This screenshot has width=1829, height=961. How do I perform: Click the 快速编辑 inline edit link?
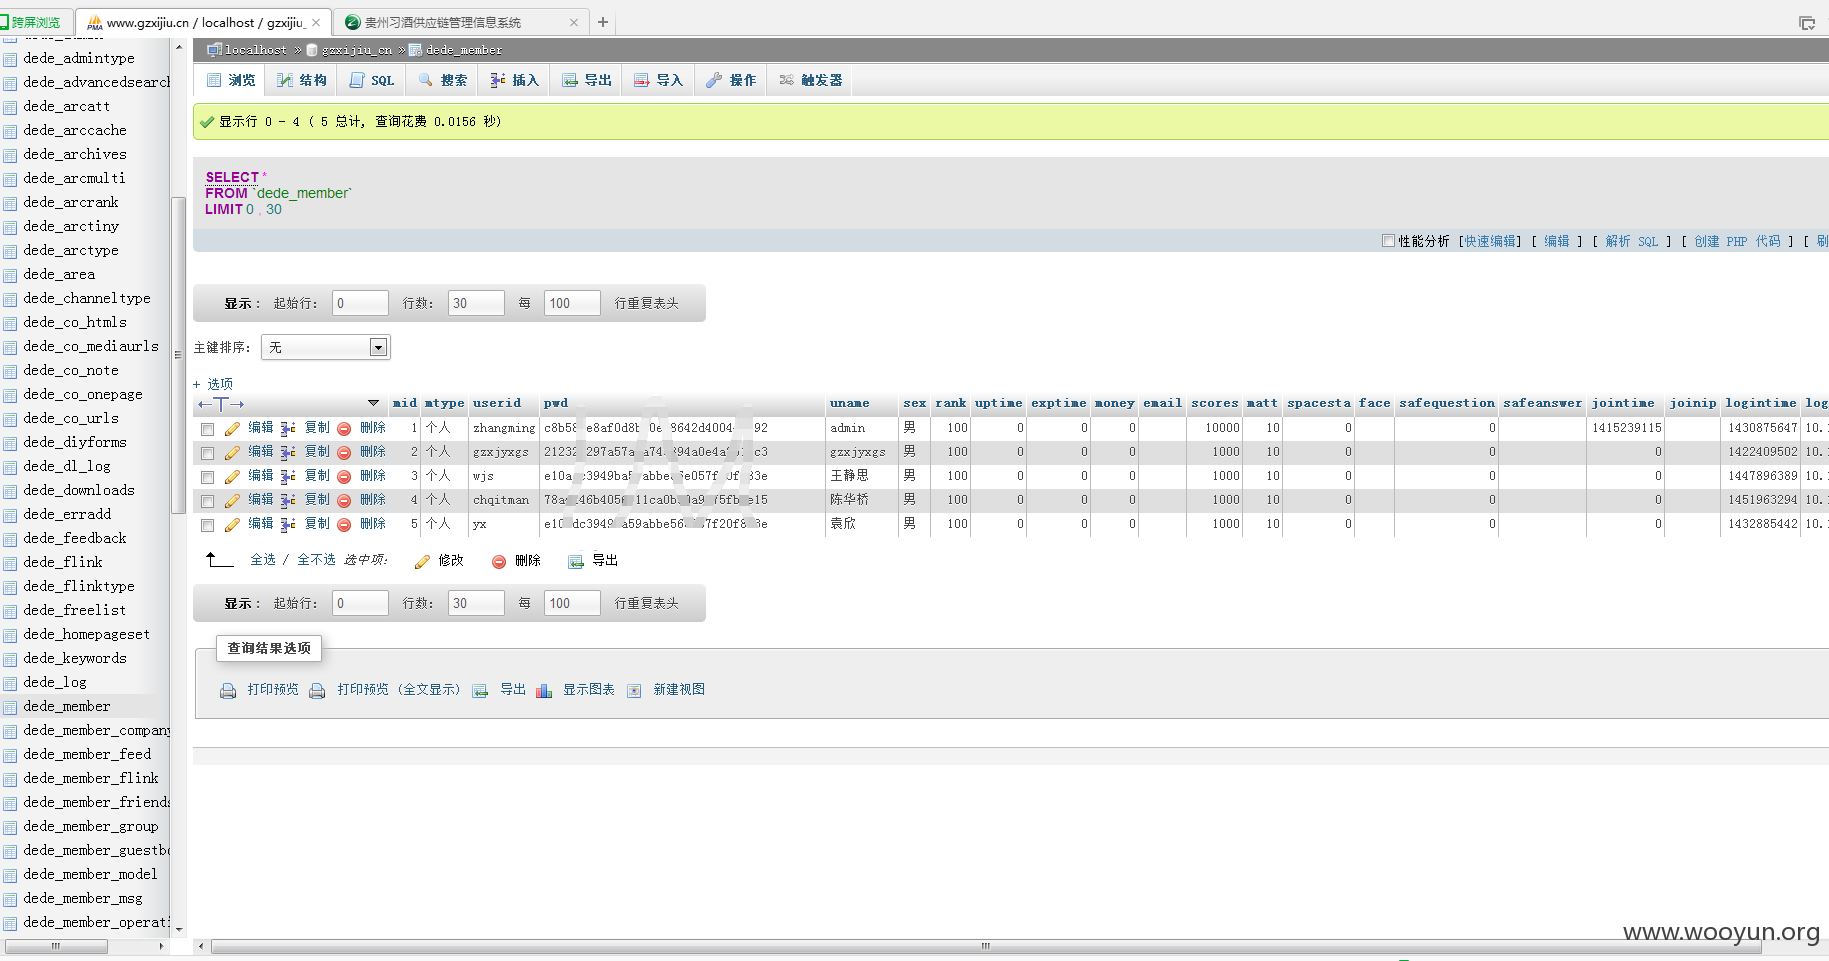tap(1491, 241)
